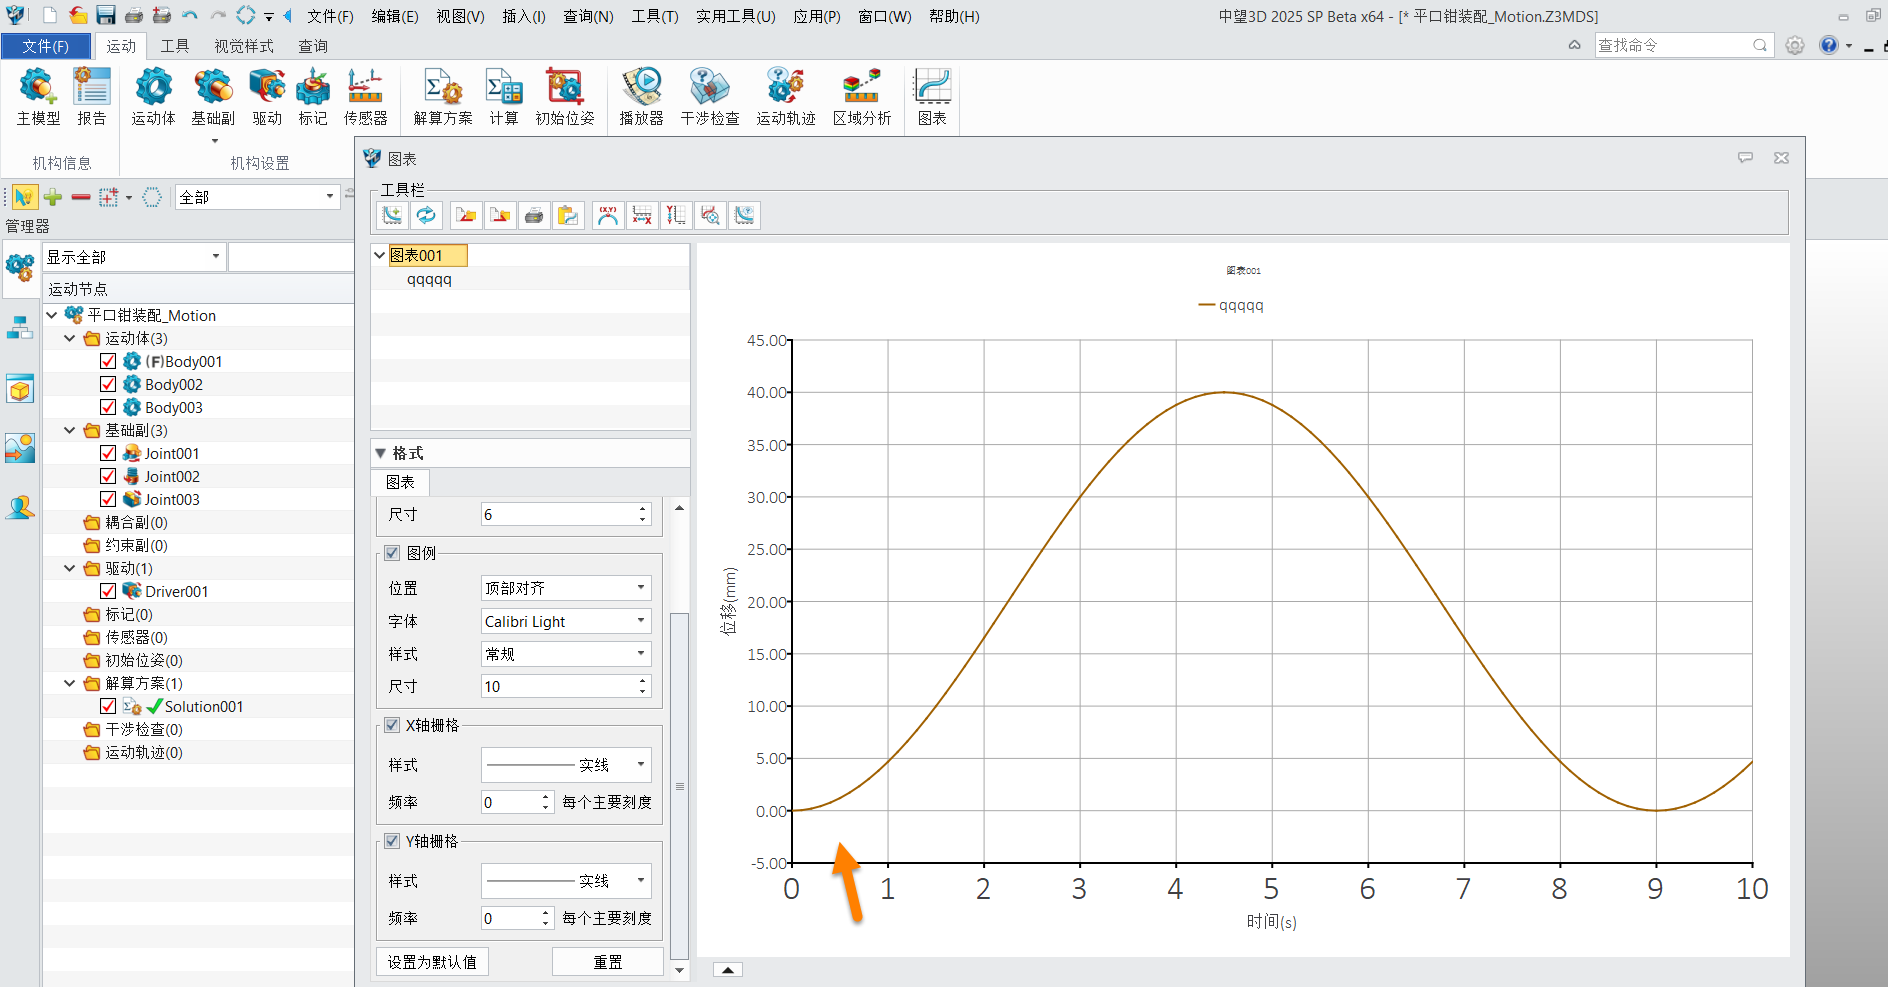The width and height of the screenshot is (1888, 987).
Task: Click the copy chart to clipboard icon
Action: coord(568,215)
